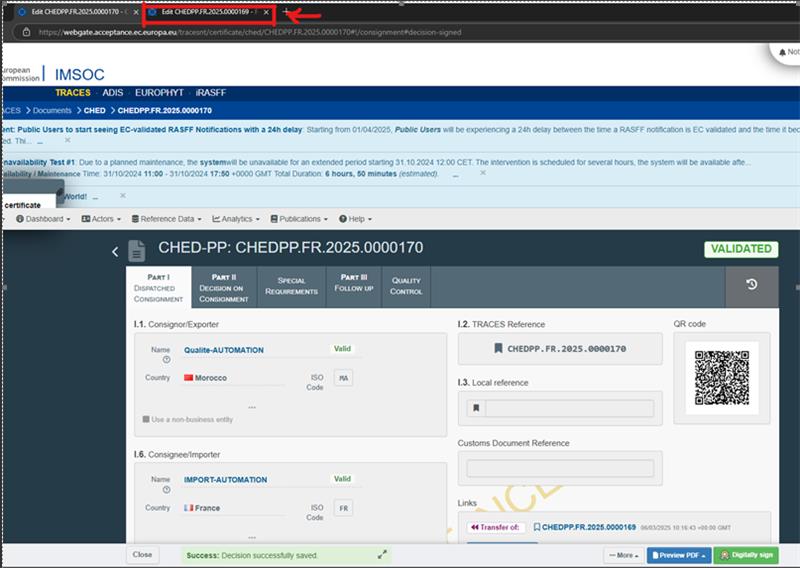The width and height of the screenshot is (800, 568).
Task: Open a new browser tab with plus button
Action: point(286,11)
